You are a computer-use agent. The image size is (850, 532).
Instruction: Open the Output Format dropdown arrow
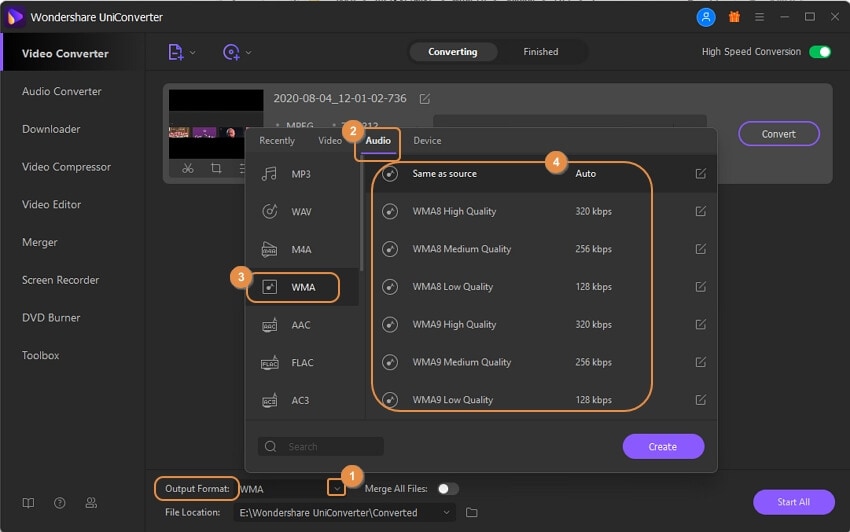click(x=337, y=489)
